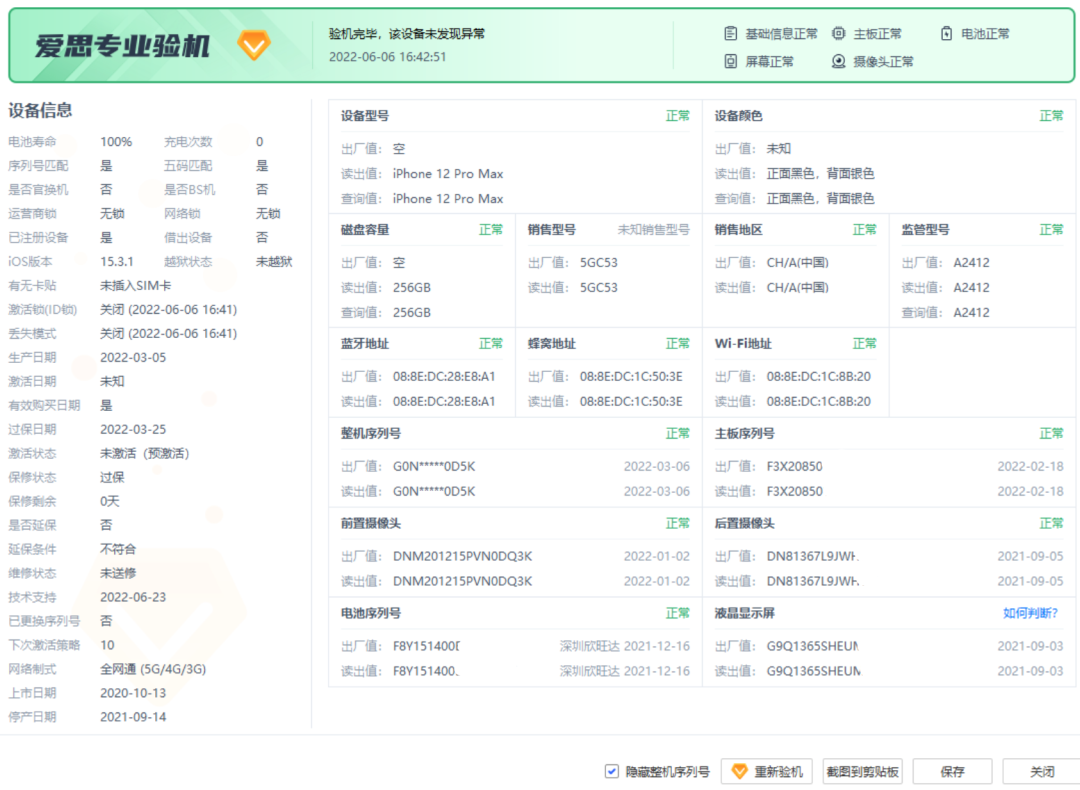The height and width of the screenshot is (790, 1080).
Task: Click the 主板序列号 读出值 F3X20850
Action: (x=794, y=491)
